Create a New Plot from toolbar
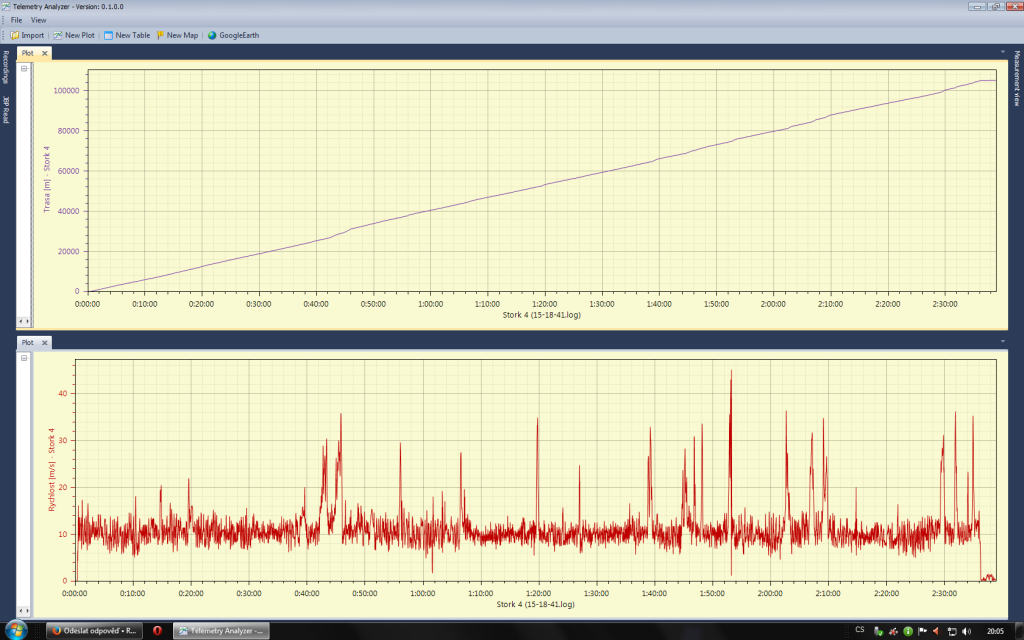The height and width of the screenshot is (640, 1024). pos(74,35)
